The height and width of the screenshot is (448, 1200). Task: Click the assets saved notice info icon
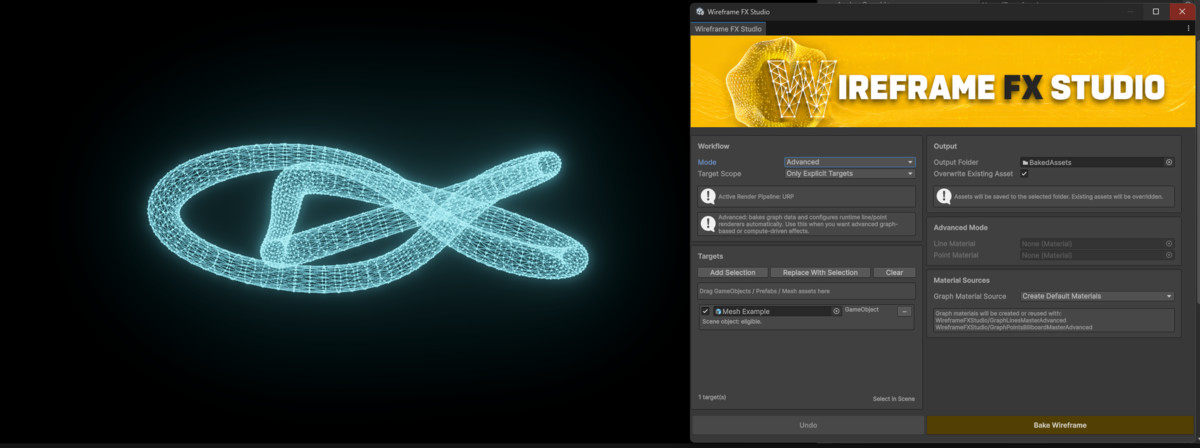[943, 197]
